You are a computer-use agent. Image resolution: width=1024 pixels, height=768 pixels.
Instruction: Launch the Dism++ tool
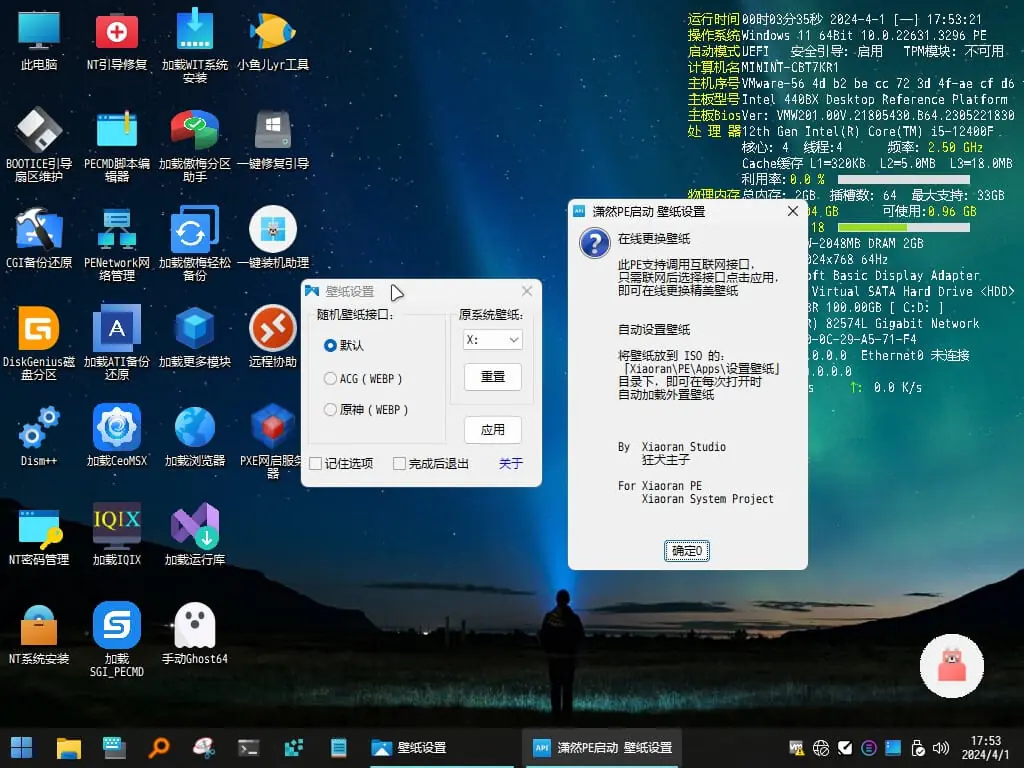click(39, 424)
